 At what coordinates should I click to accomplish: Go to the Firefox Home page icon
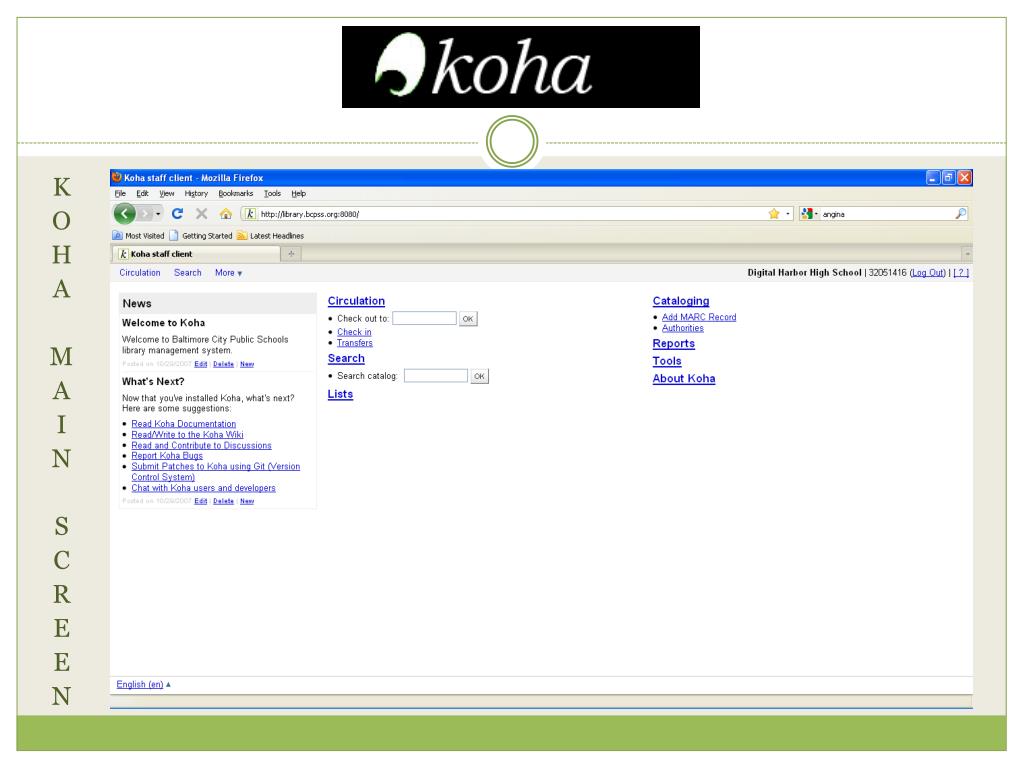pyautogui.click(x=225, y=214)
